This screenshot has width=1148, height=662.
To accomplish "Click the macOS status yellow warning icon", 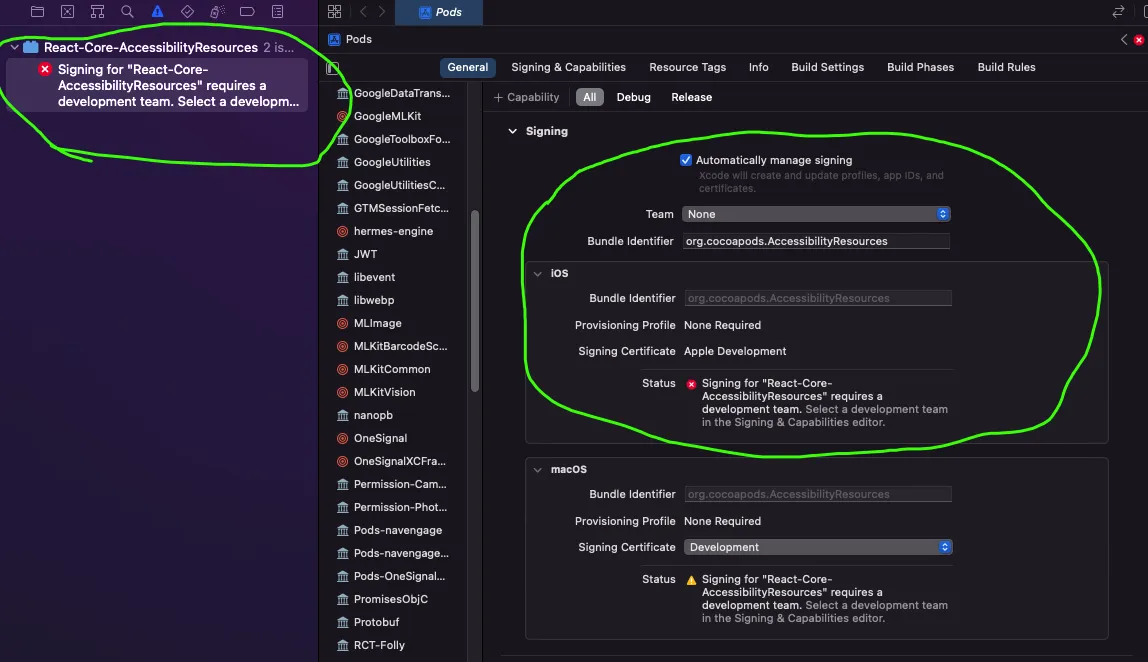I will (691, 580).
